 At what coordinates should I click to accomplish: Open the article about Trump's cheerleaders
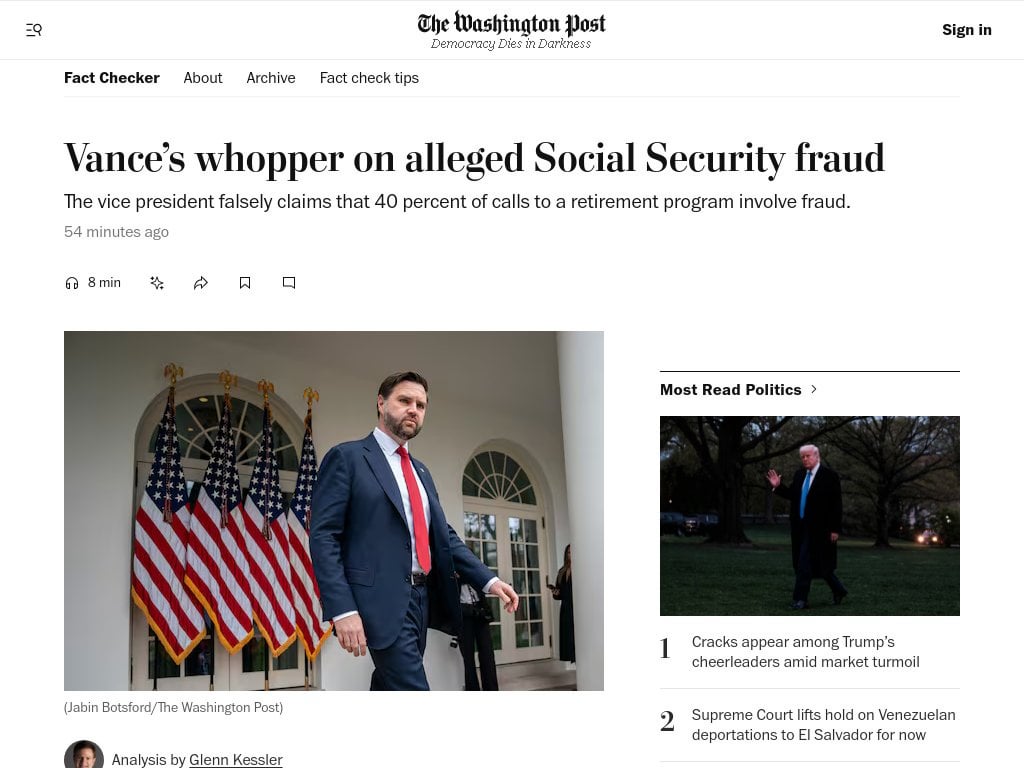click(805, 651)
